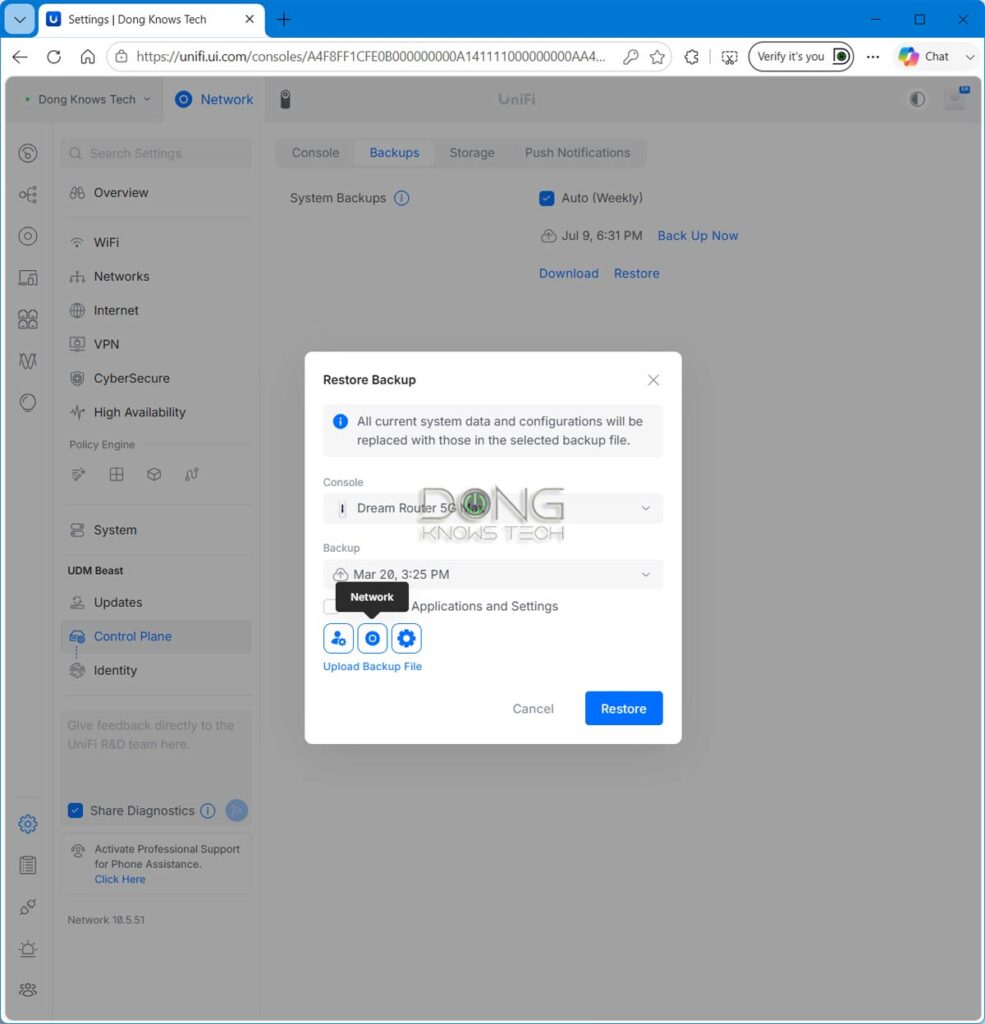The image size is (985, 1024).
Task: Open CyberSecure settings in sidebar
Action: point(157,378)
